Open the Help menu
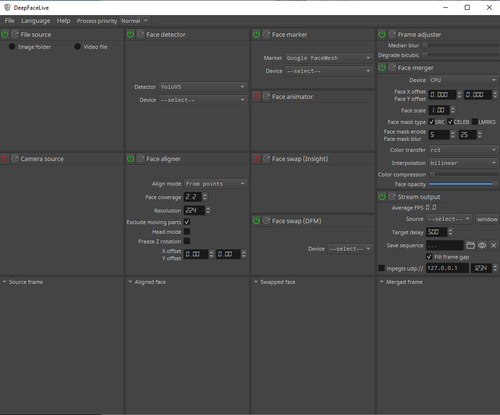The height and width of the screenshot is (415, 500). point(63,21)
